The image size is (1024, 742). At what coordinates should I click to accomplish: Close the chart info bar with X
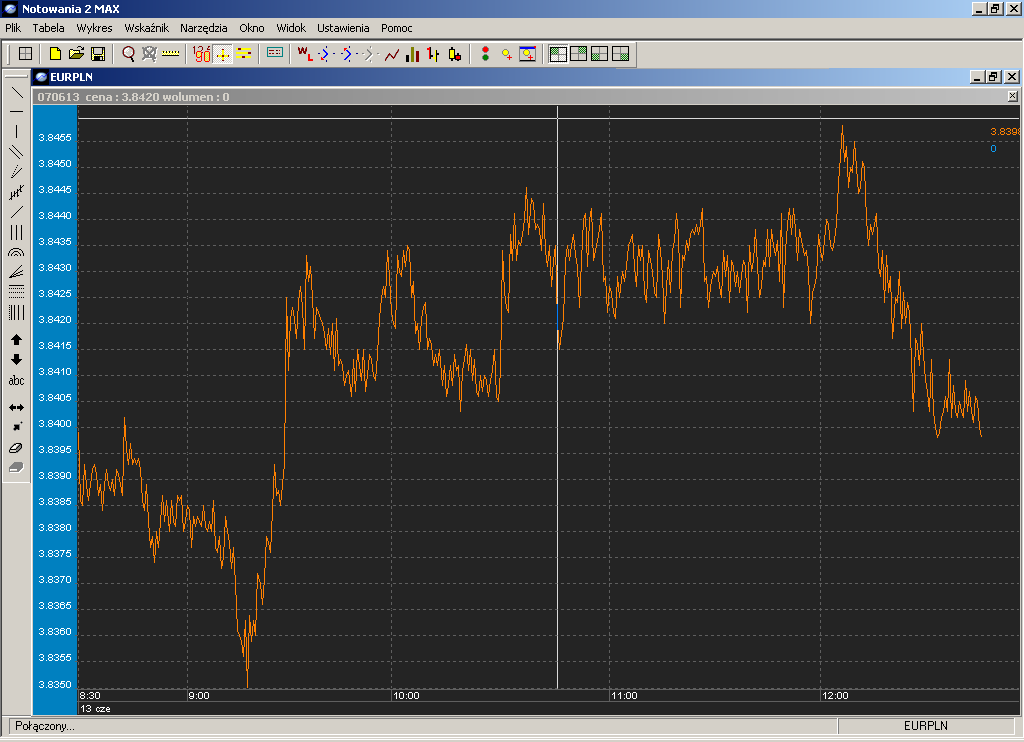(x=1012, y=97)
